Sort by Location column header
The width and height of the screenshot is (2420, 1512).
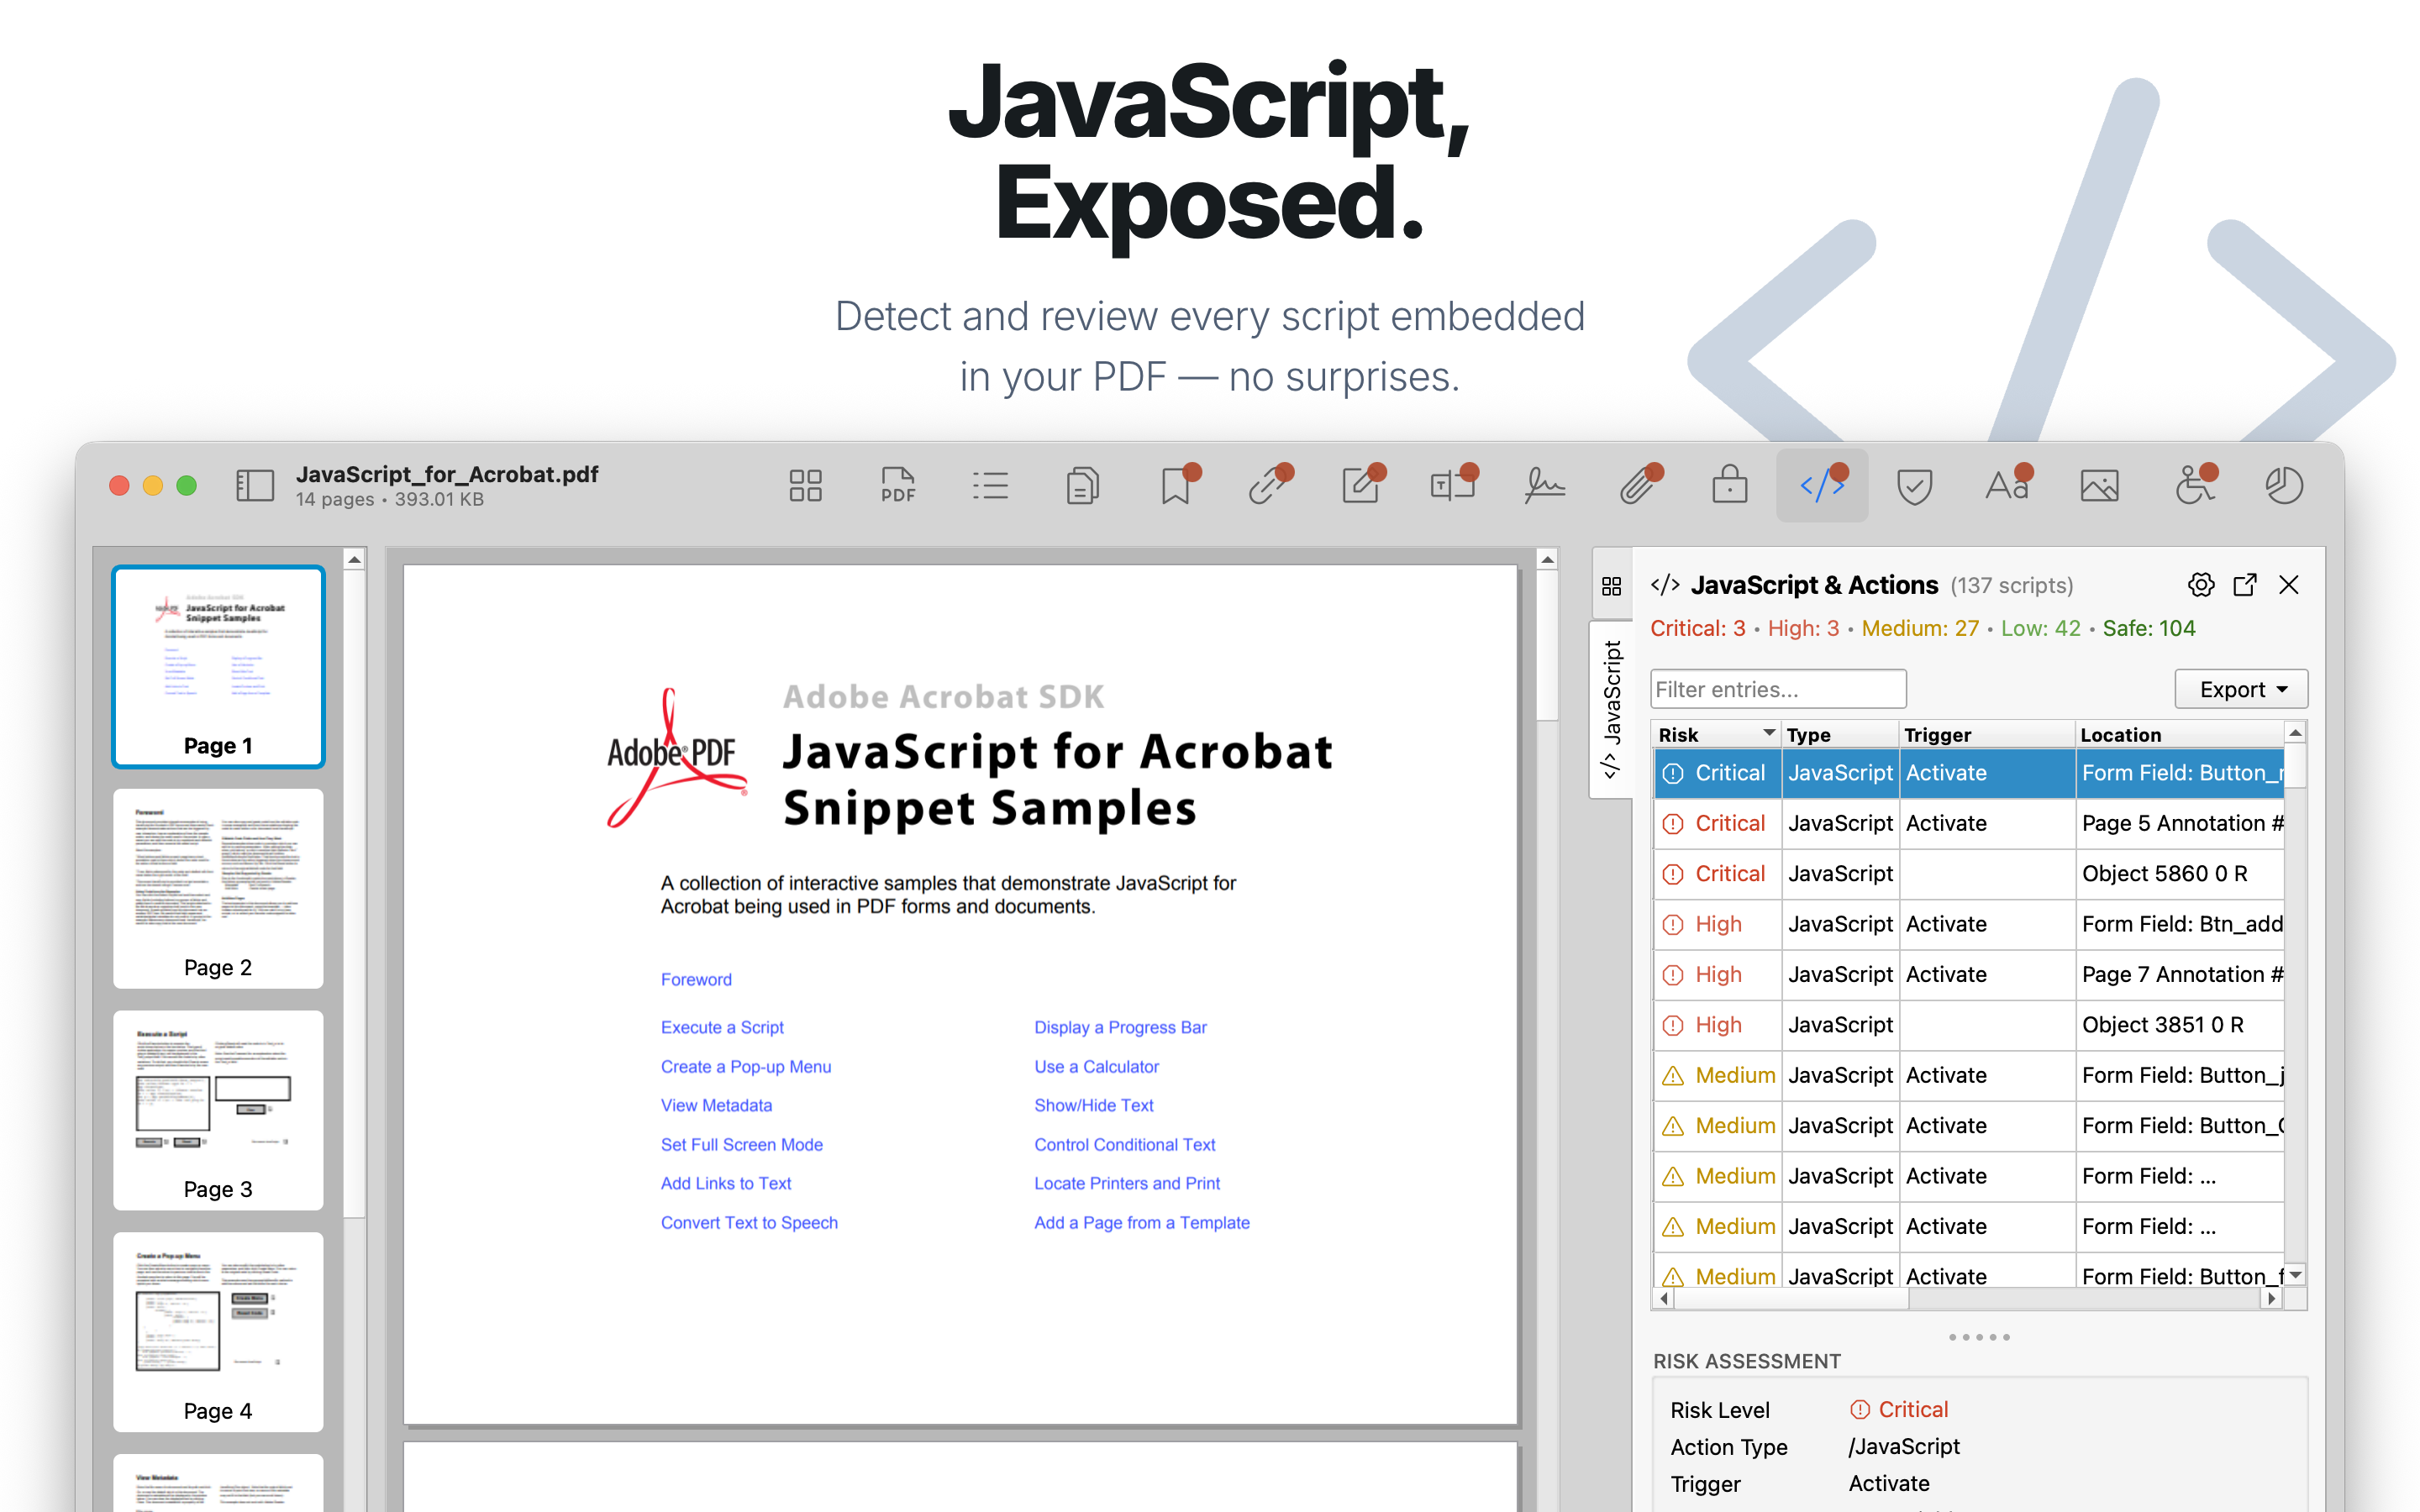tap(2180, 734)
